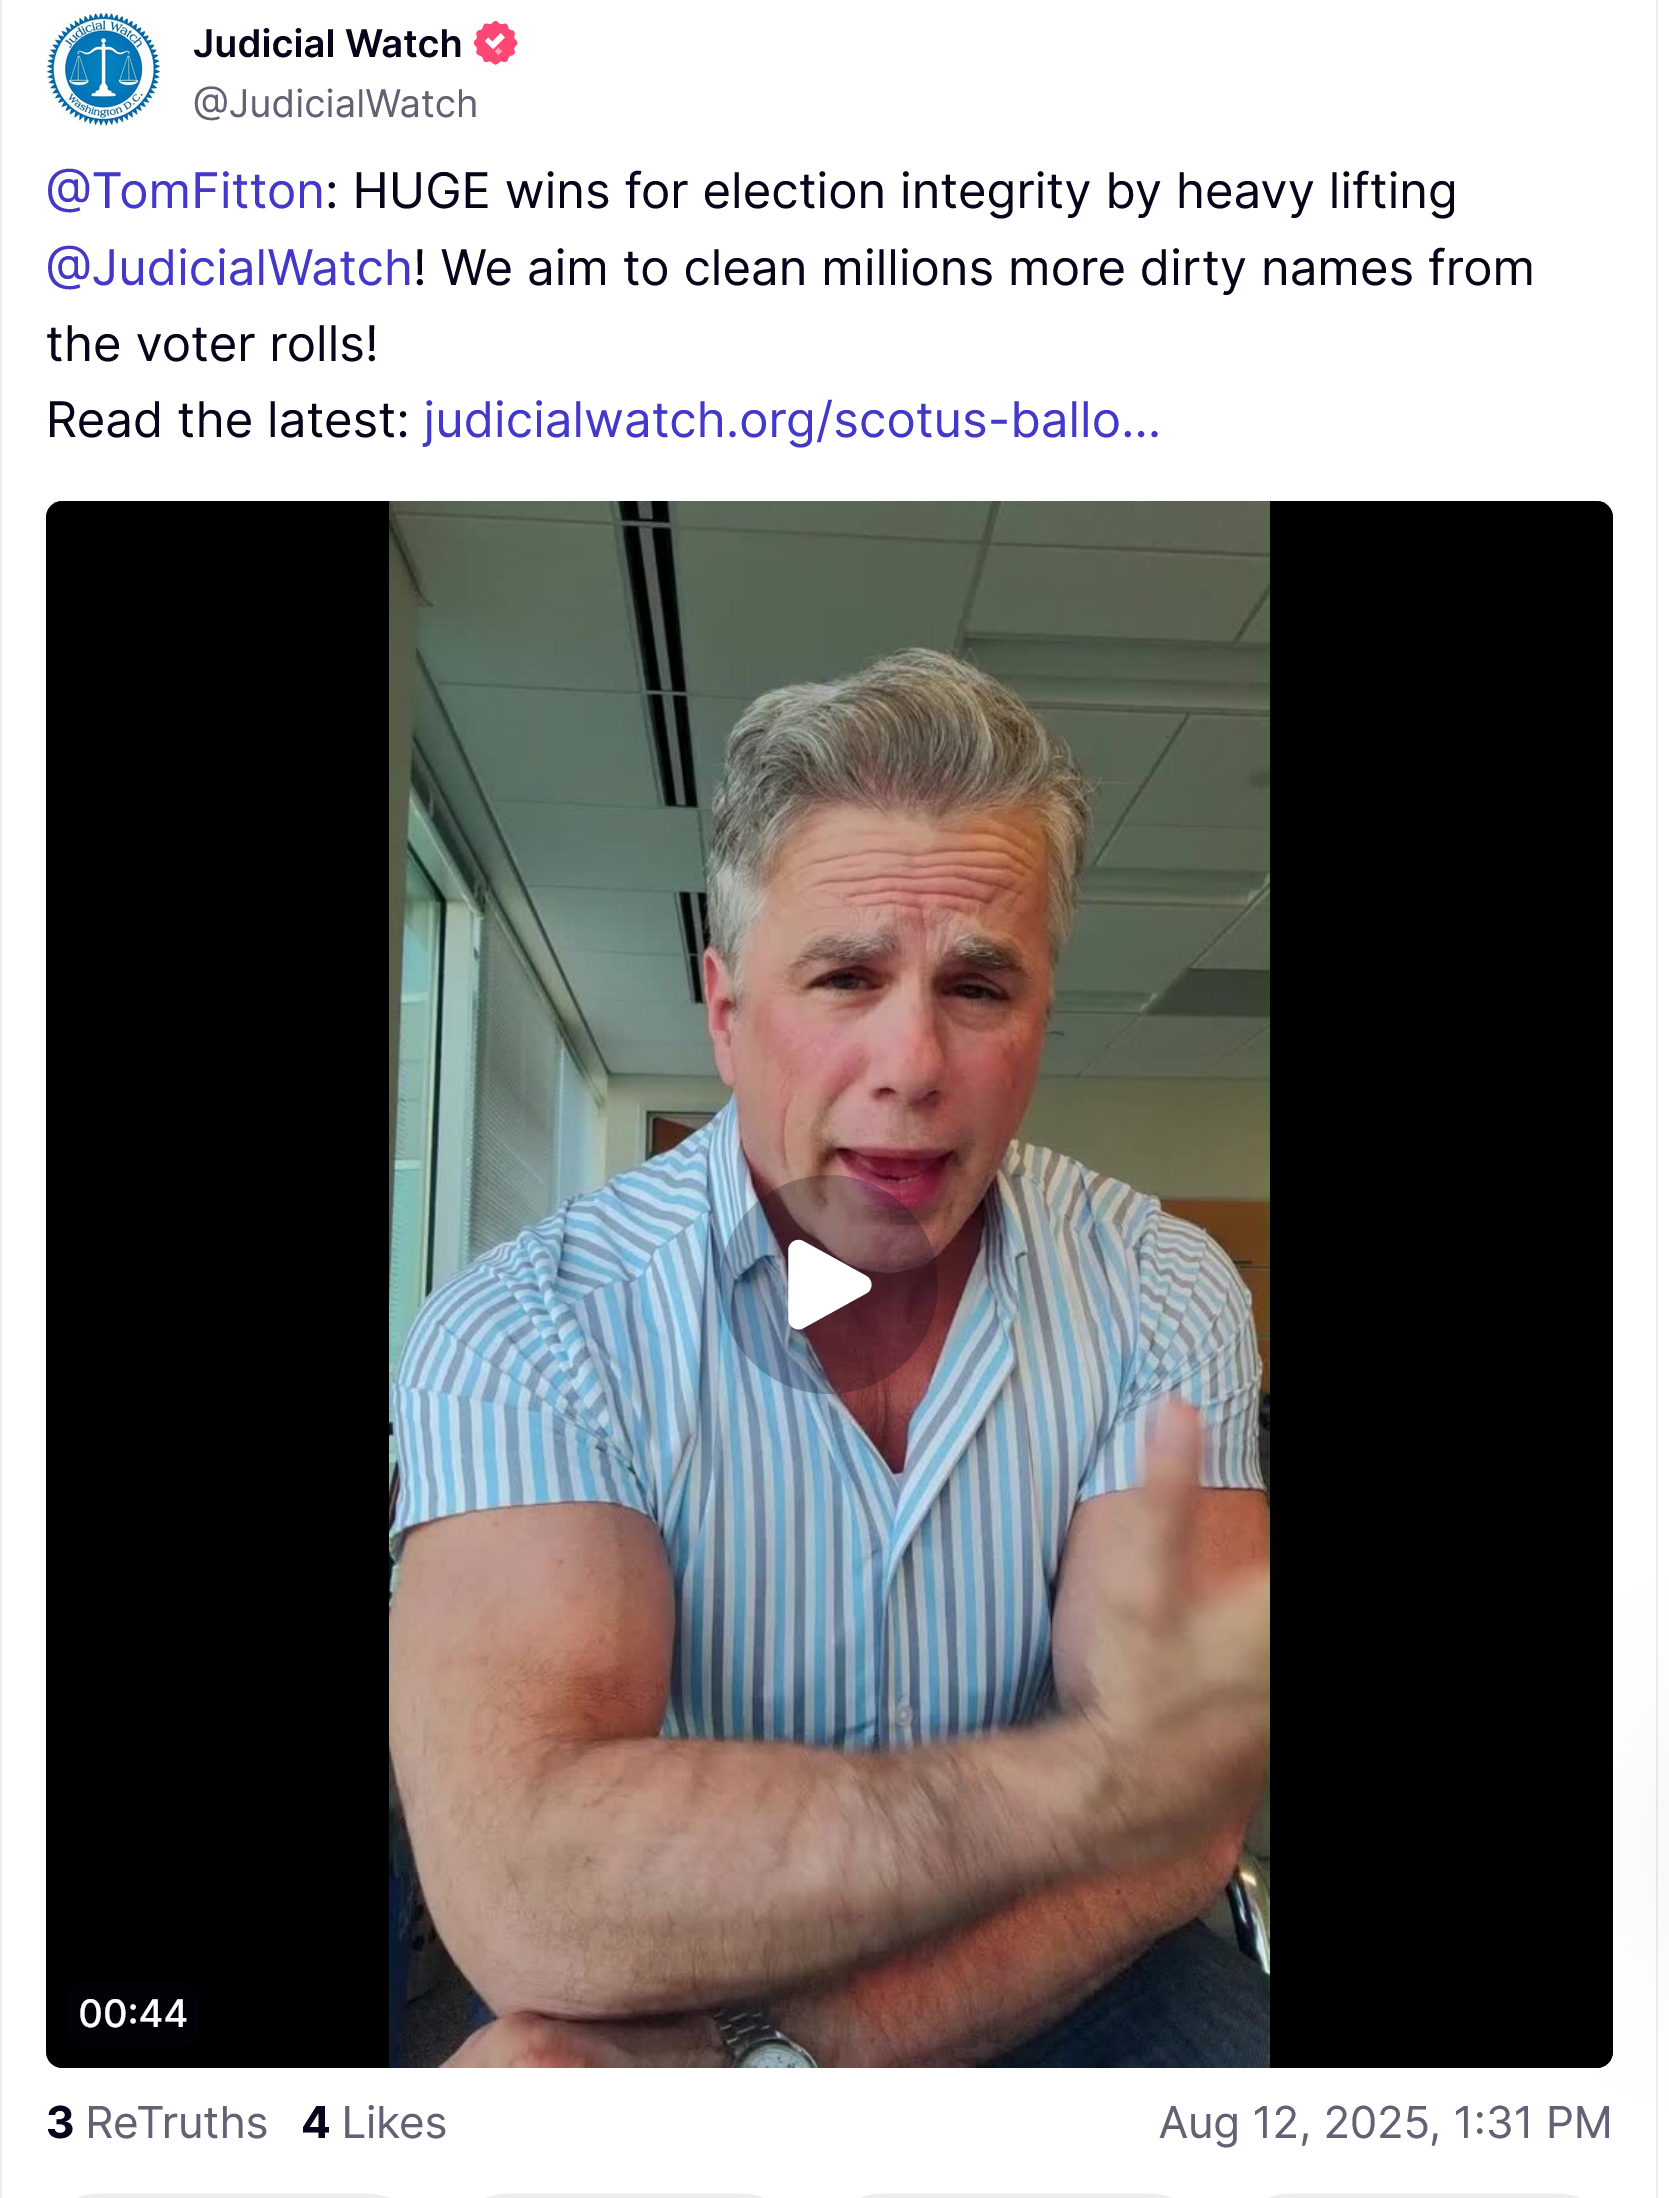Open the judicialwatch.org/scotus-ballo… link

click(791, 420)
